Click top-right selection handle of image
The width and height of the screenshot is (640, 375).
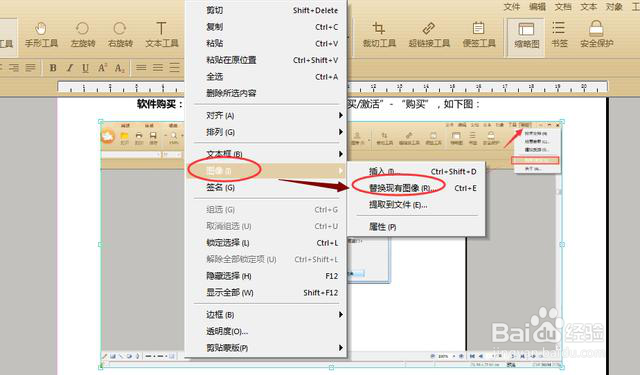562,122
